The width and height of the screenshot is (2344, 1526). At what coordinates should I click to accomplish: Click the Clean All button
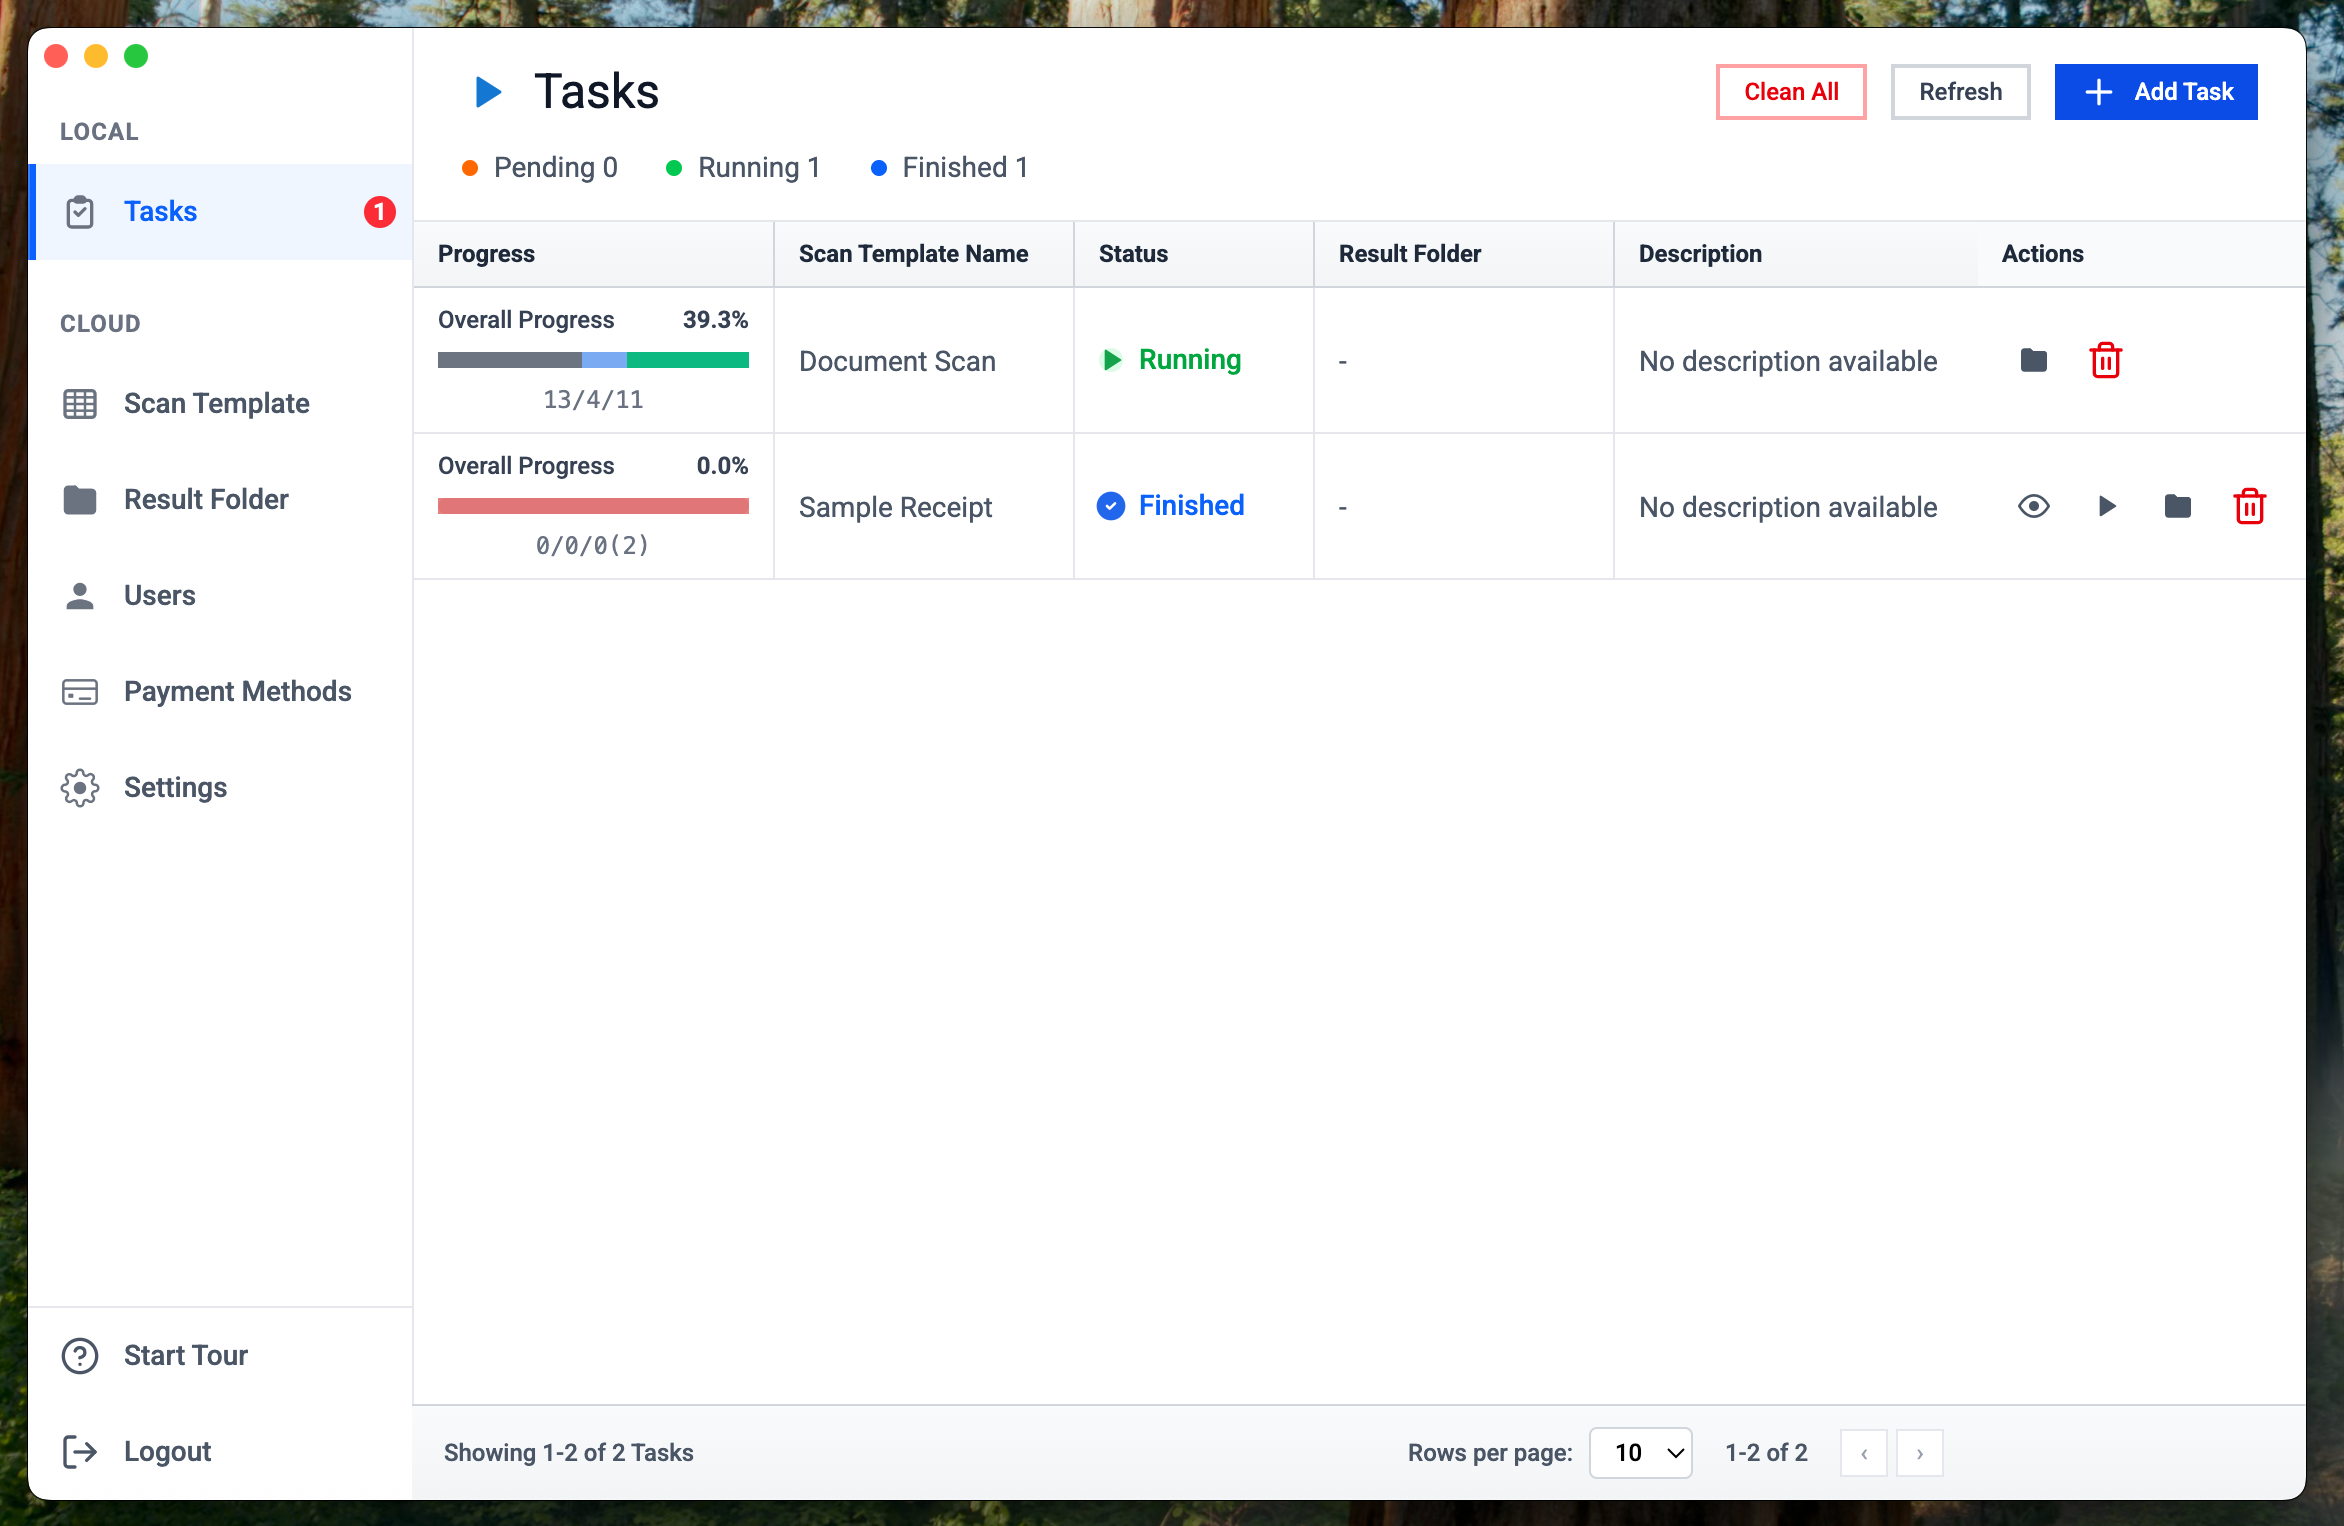point(1790,91)
